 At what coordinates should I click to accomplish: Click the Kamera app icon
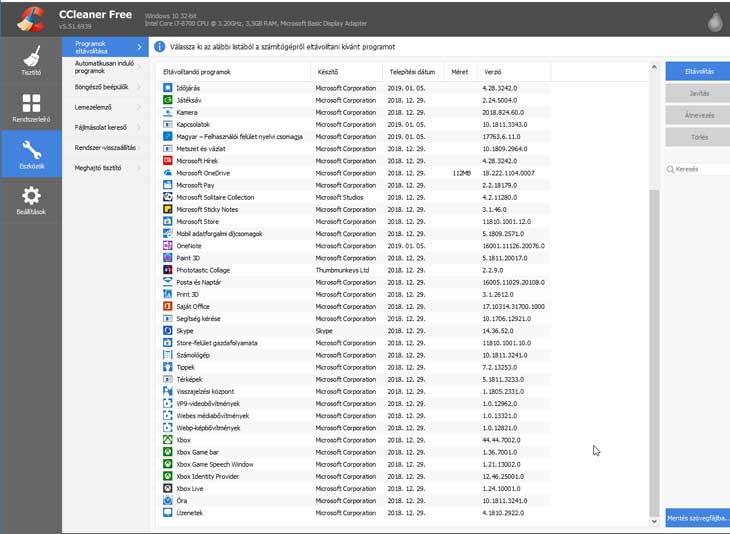coord(168,112)
